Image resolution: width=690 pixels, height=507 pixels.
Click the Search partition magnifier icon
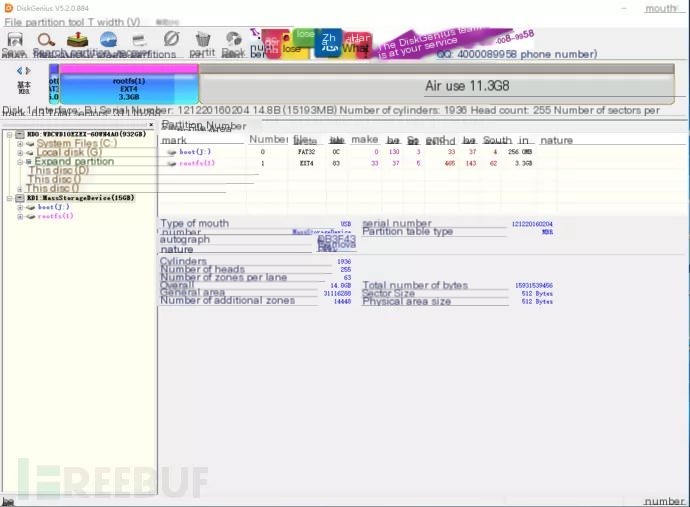pyautogui.click(x=46, y=40)
